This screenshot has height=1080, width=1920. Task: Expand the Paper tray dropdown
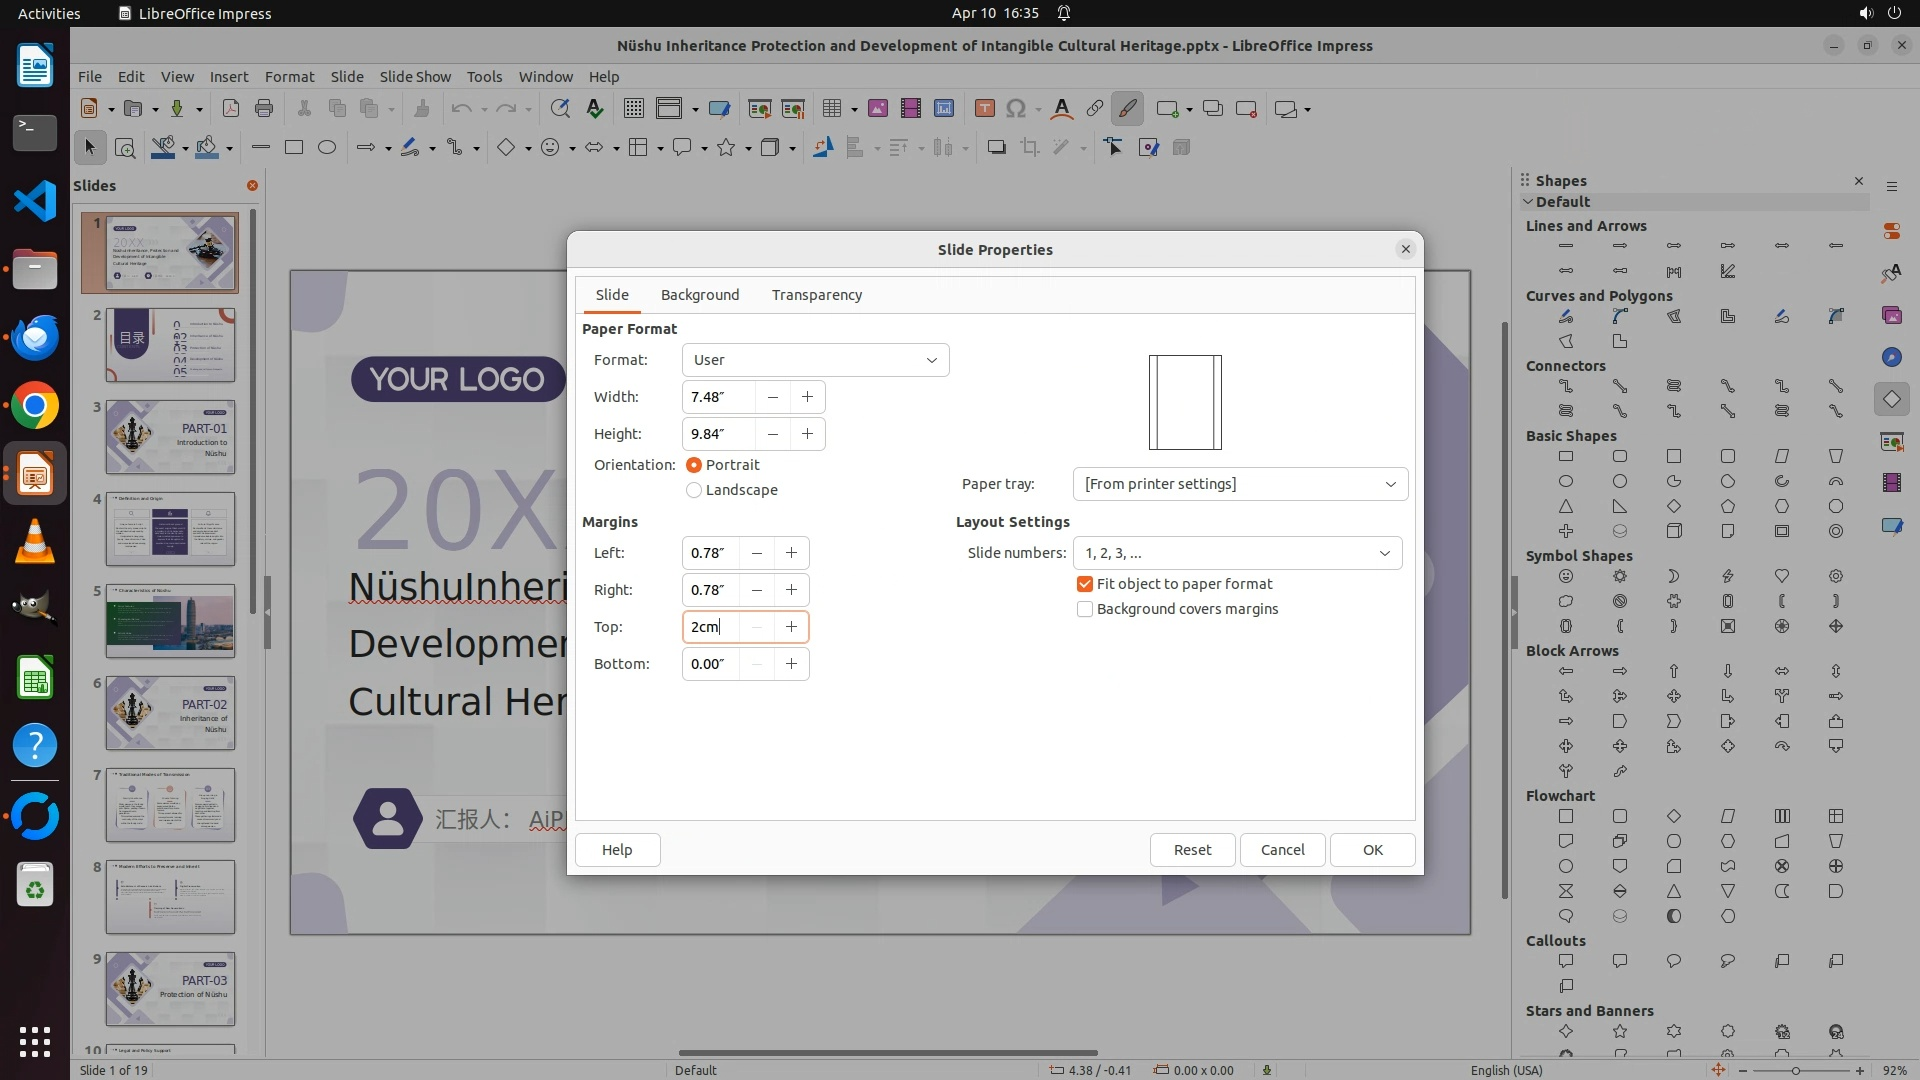click(1240, 484)
